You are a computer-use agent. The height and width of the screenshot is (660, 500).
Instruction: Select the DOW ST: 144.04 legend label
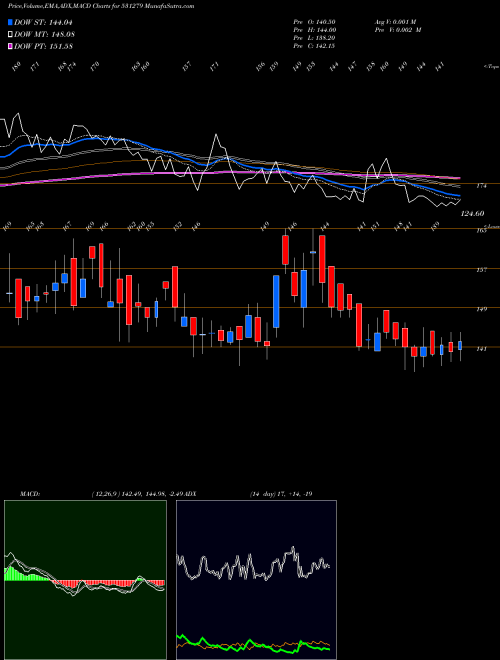[x=43, y=23]
